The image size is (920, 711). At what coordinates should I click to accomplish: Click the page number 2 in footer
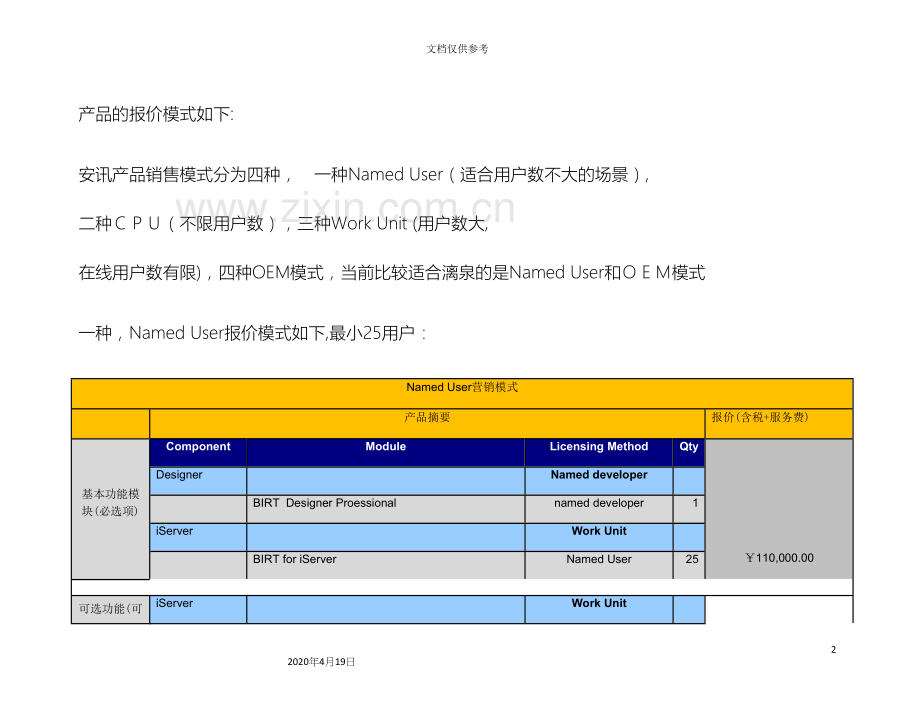coord(833,650)
